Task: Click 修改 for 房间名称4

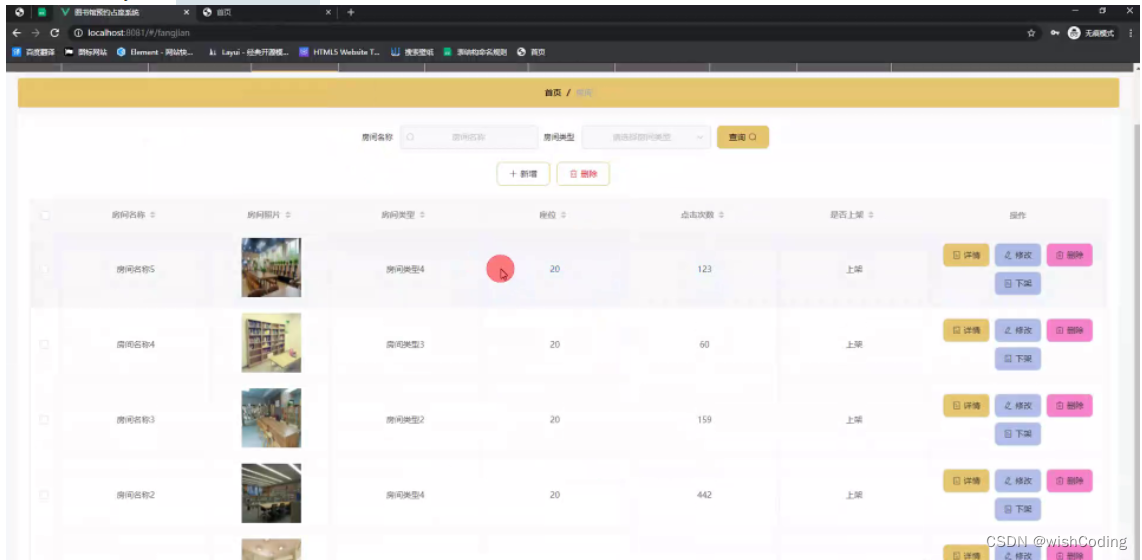Action: pyautogui.click(x=1017, y=330)
